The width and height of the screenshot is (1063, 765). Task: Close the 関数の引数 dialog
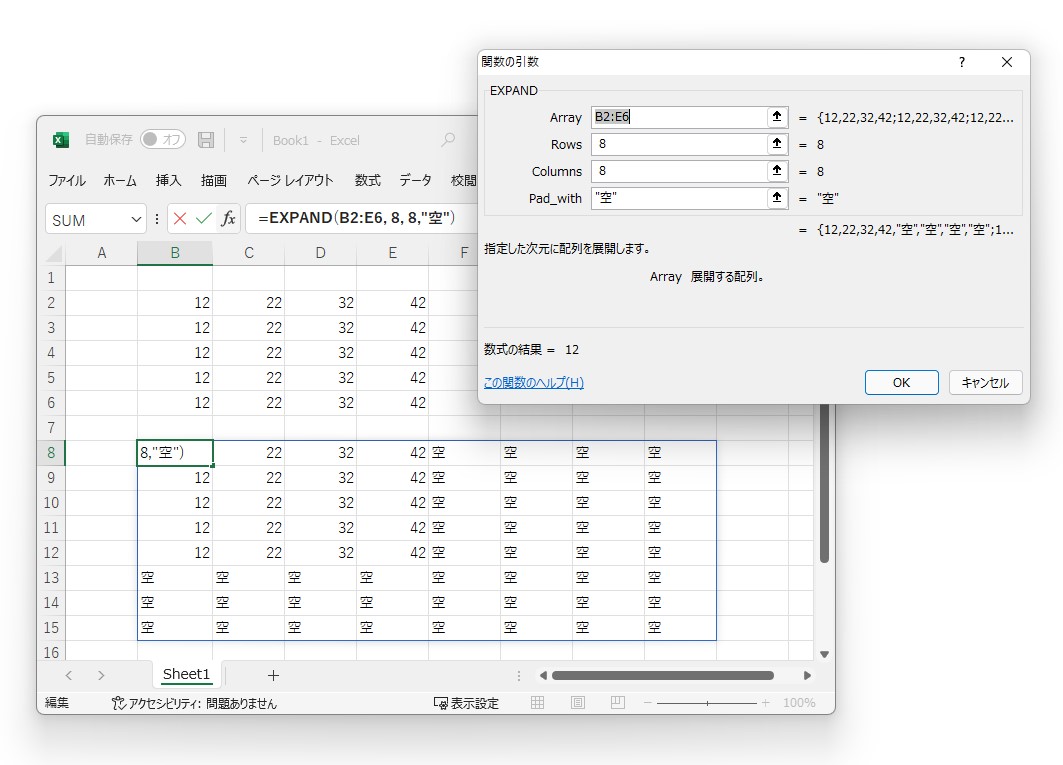pos(1007,62)
